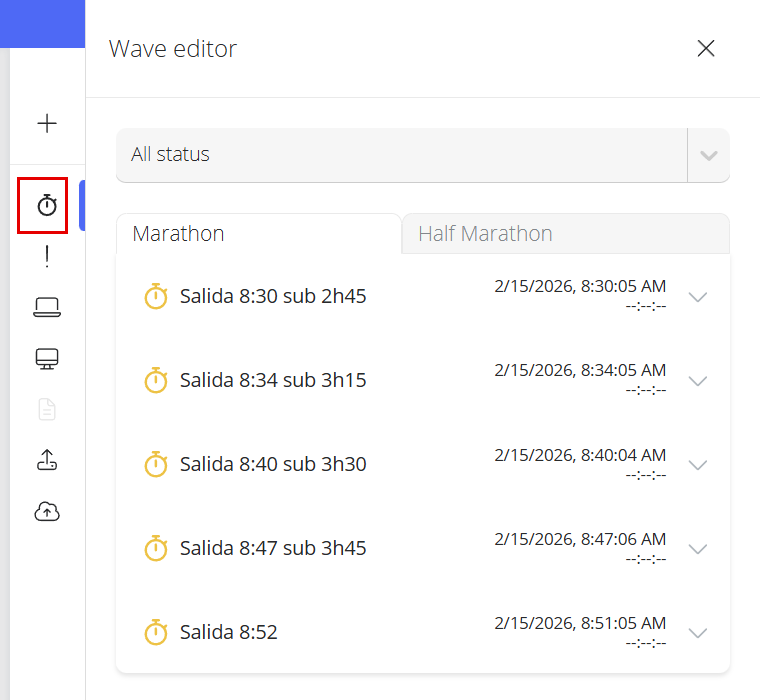Click the 2/15/2026, 8:34:05 AM timestamp
This screenshot has width=760, height=700.
click(x=580, y=370)
